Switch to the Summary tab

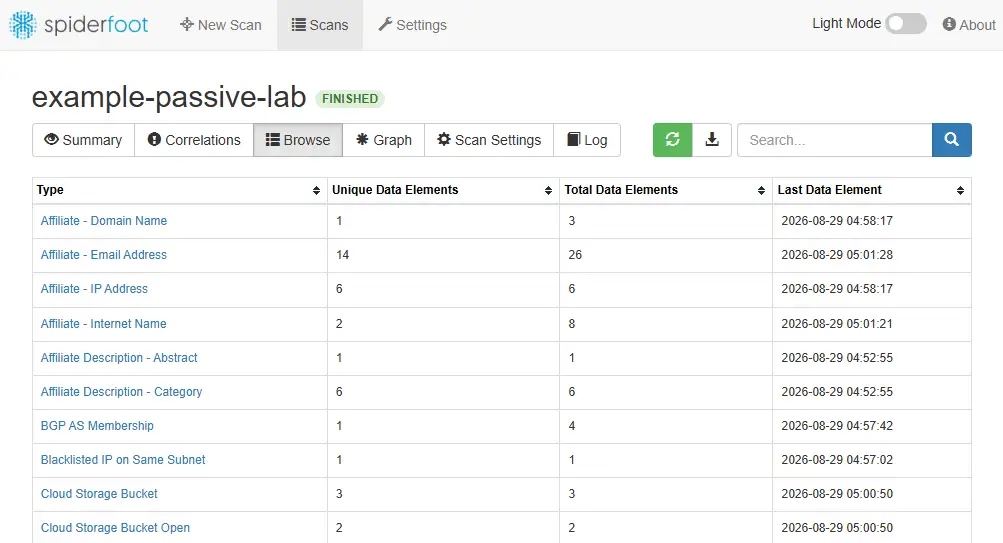[83, 140]
